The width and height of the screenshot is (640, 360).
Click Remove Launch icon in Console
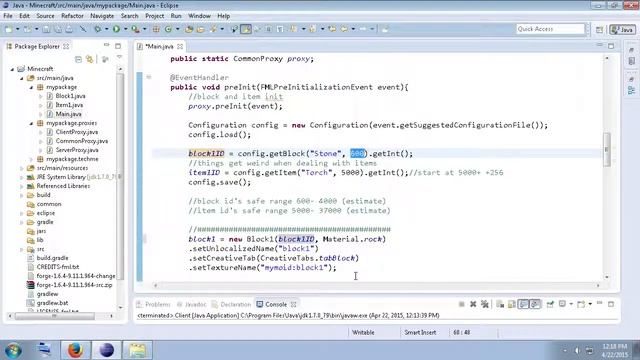[473, 304]
